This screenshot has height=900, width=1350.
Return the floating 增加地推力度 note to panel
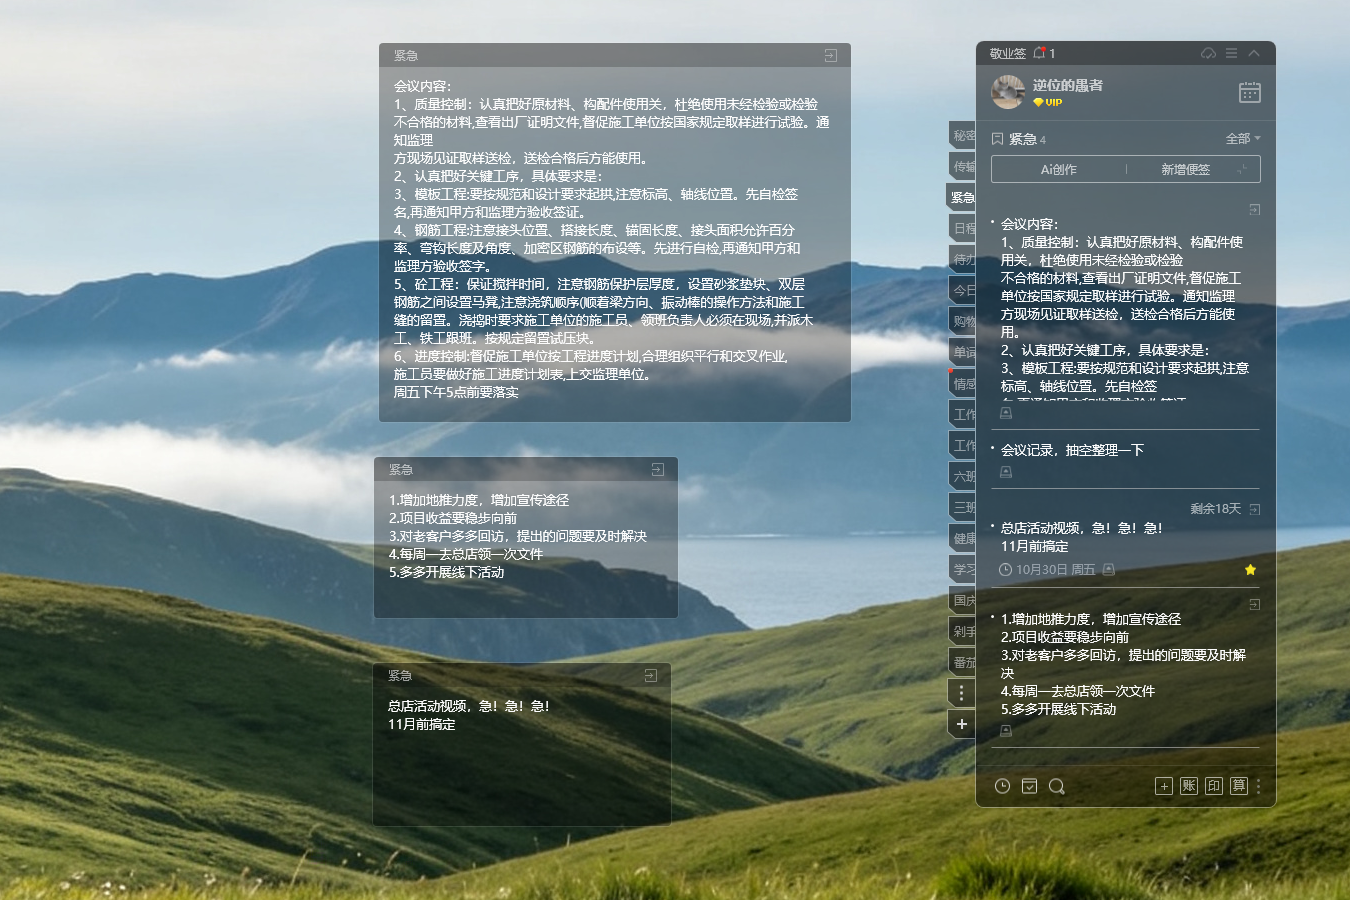click(657, 469)
